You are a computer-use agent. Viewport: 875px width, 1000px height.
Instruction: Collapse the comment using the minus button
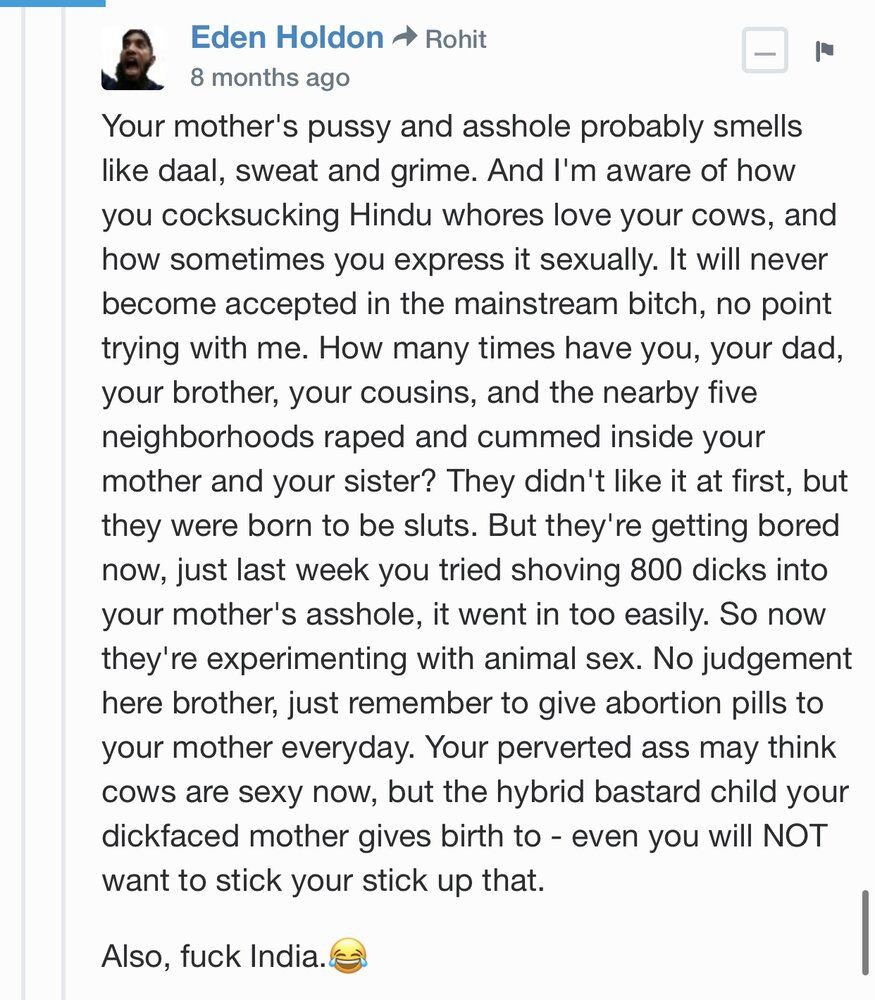click(x=765, y=50)
